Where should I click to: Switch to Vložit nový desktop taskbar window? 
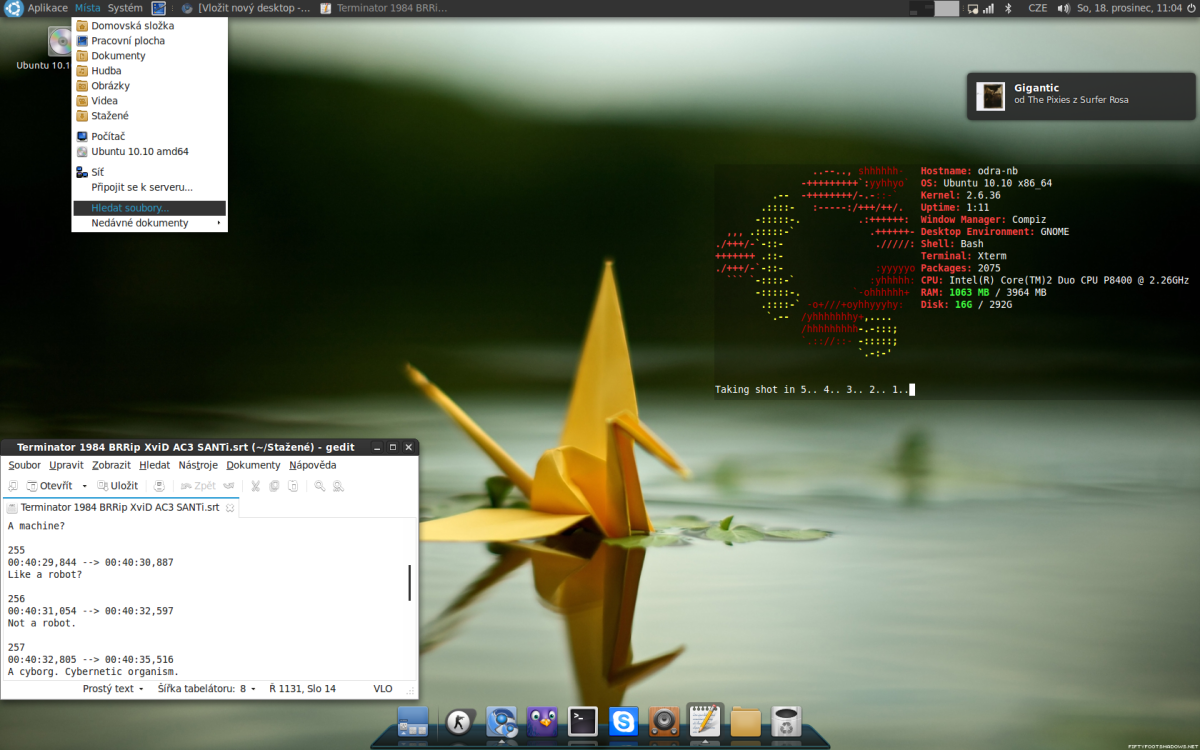coord(246,8)
